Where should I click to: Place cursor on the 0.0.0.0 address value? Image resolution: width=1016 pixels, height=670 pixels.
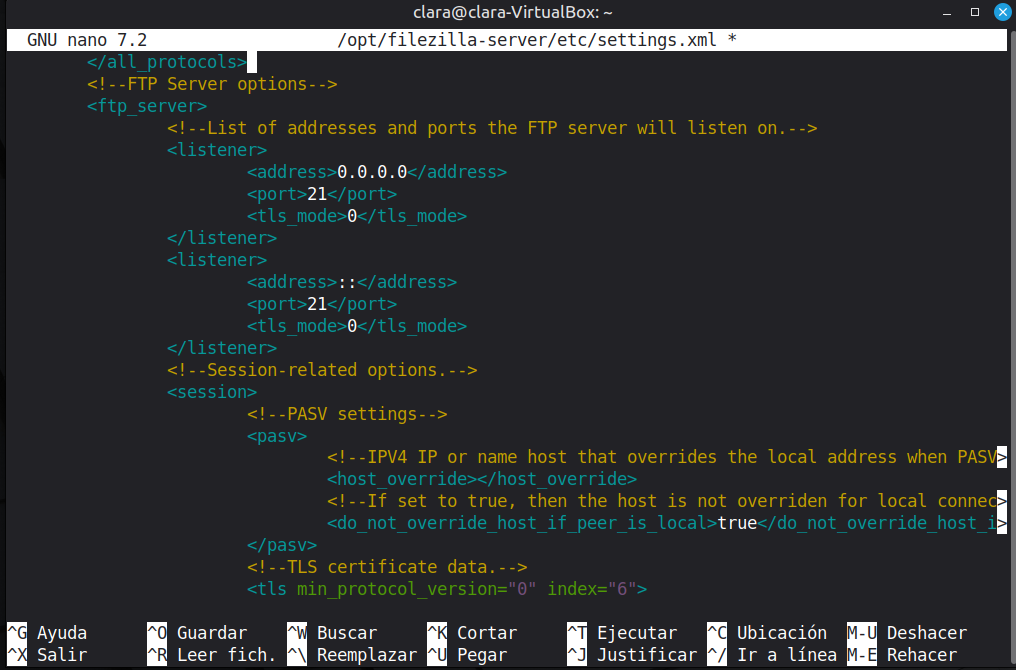tap(372, 172)
